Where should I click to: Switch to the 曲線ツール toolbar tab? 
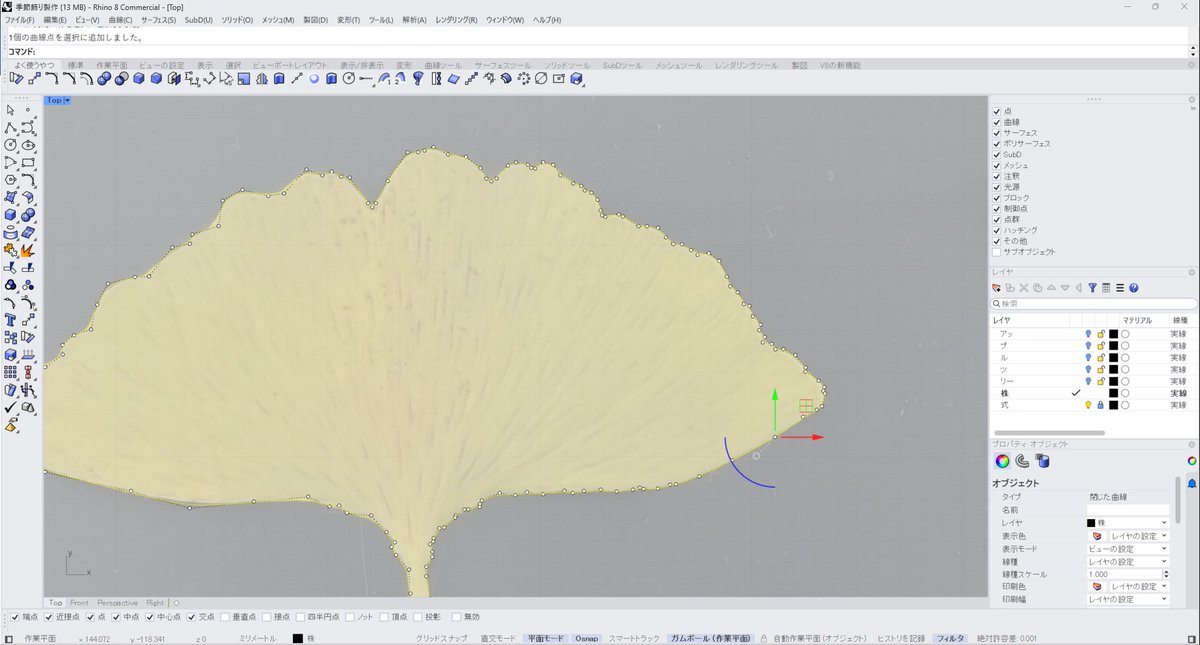[x=443, y=65]
